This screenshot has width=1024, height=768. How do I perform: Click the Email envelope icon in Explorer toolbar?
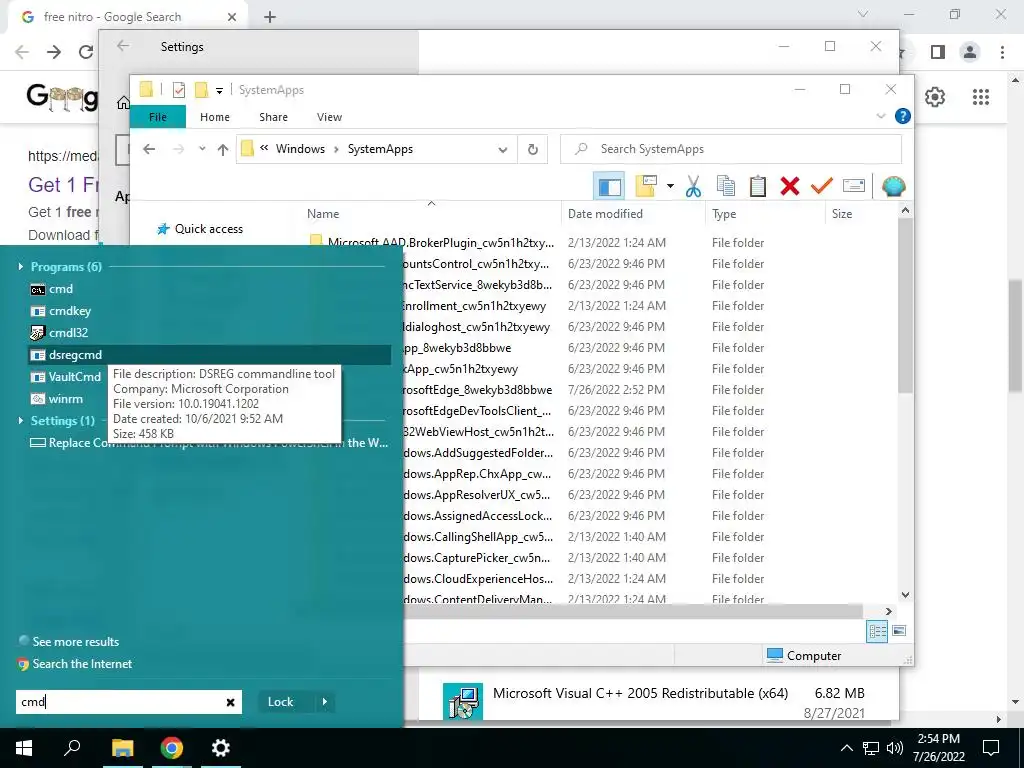(x=854, y=187)
